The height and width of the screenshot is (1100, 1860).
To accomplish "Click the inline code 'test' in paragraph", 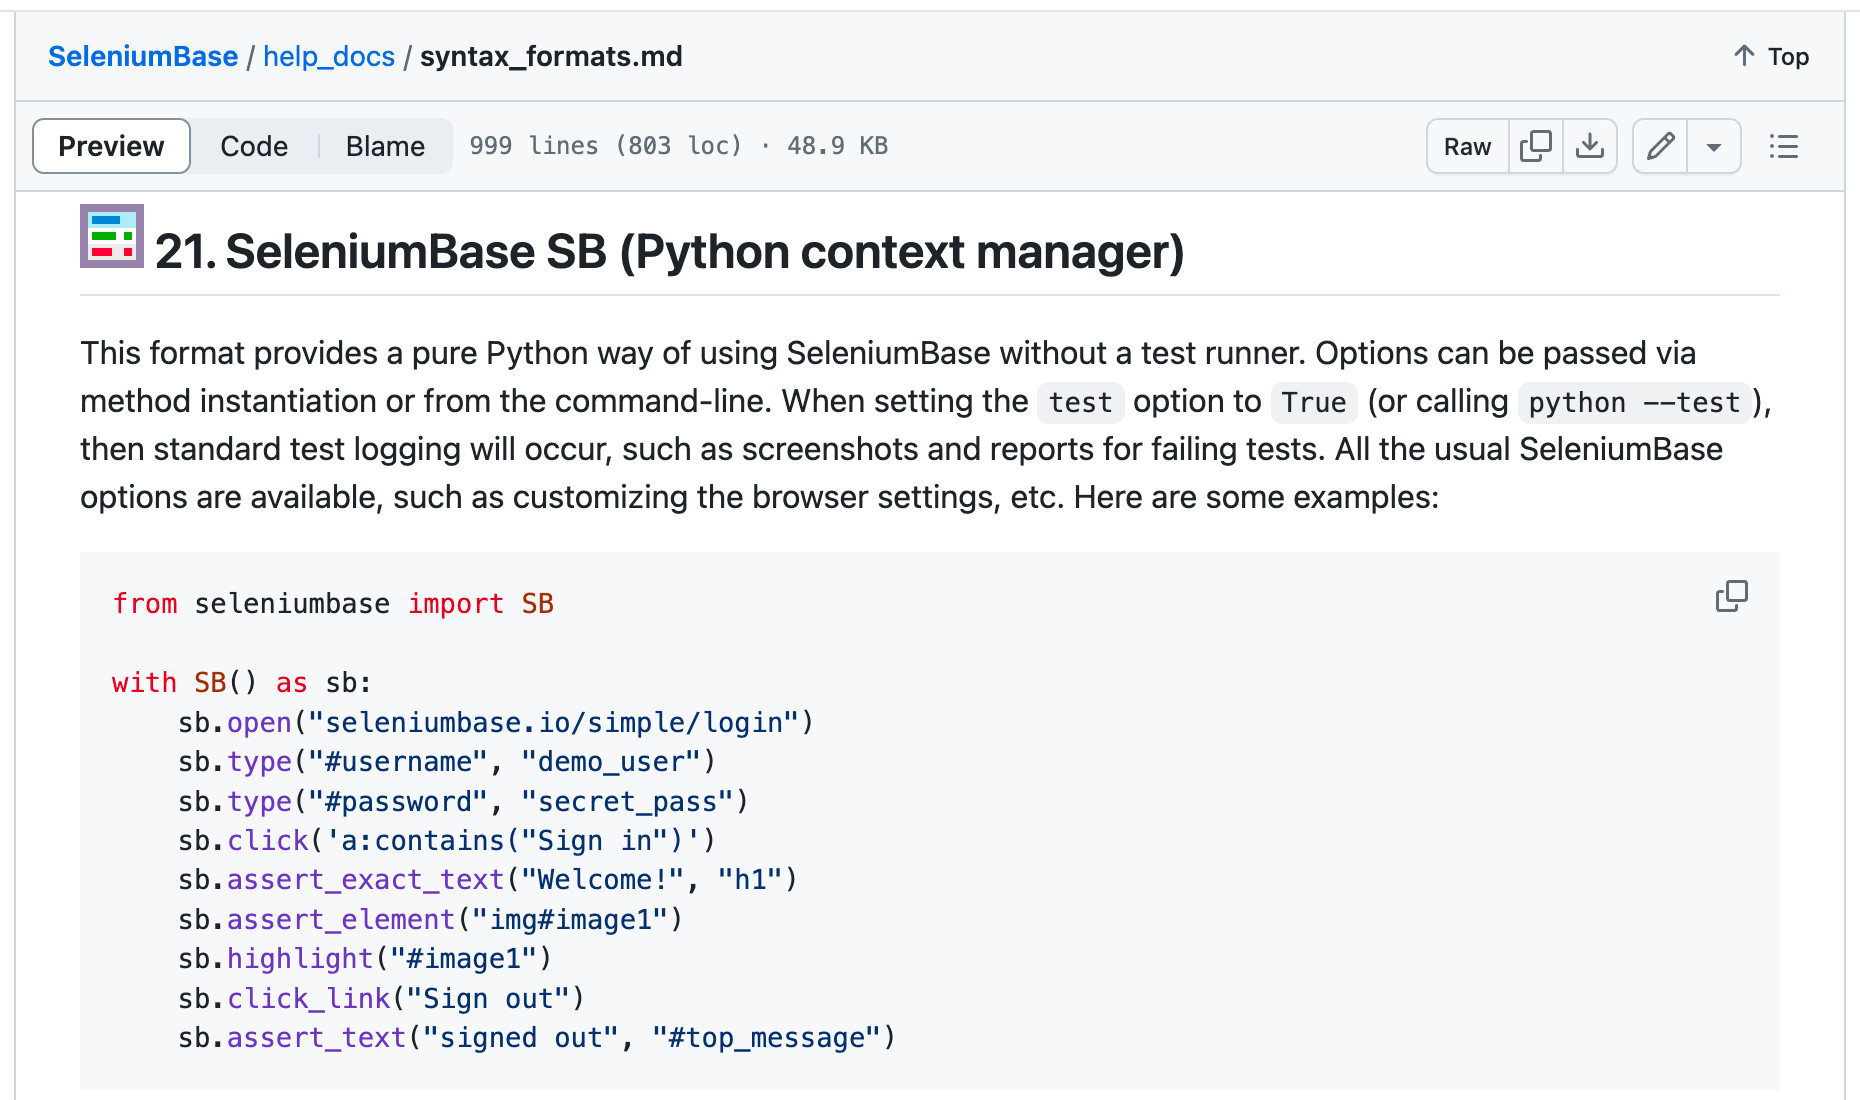I will pos(1080,402).
